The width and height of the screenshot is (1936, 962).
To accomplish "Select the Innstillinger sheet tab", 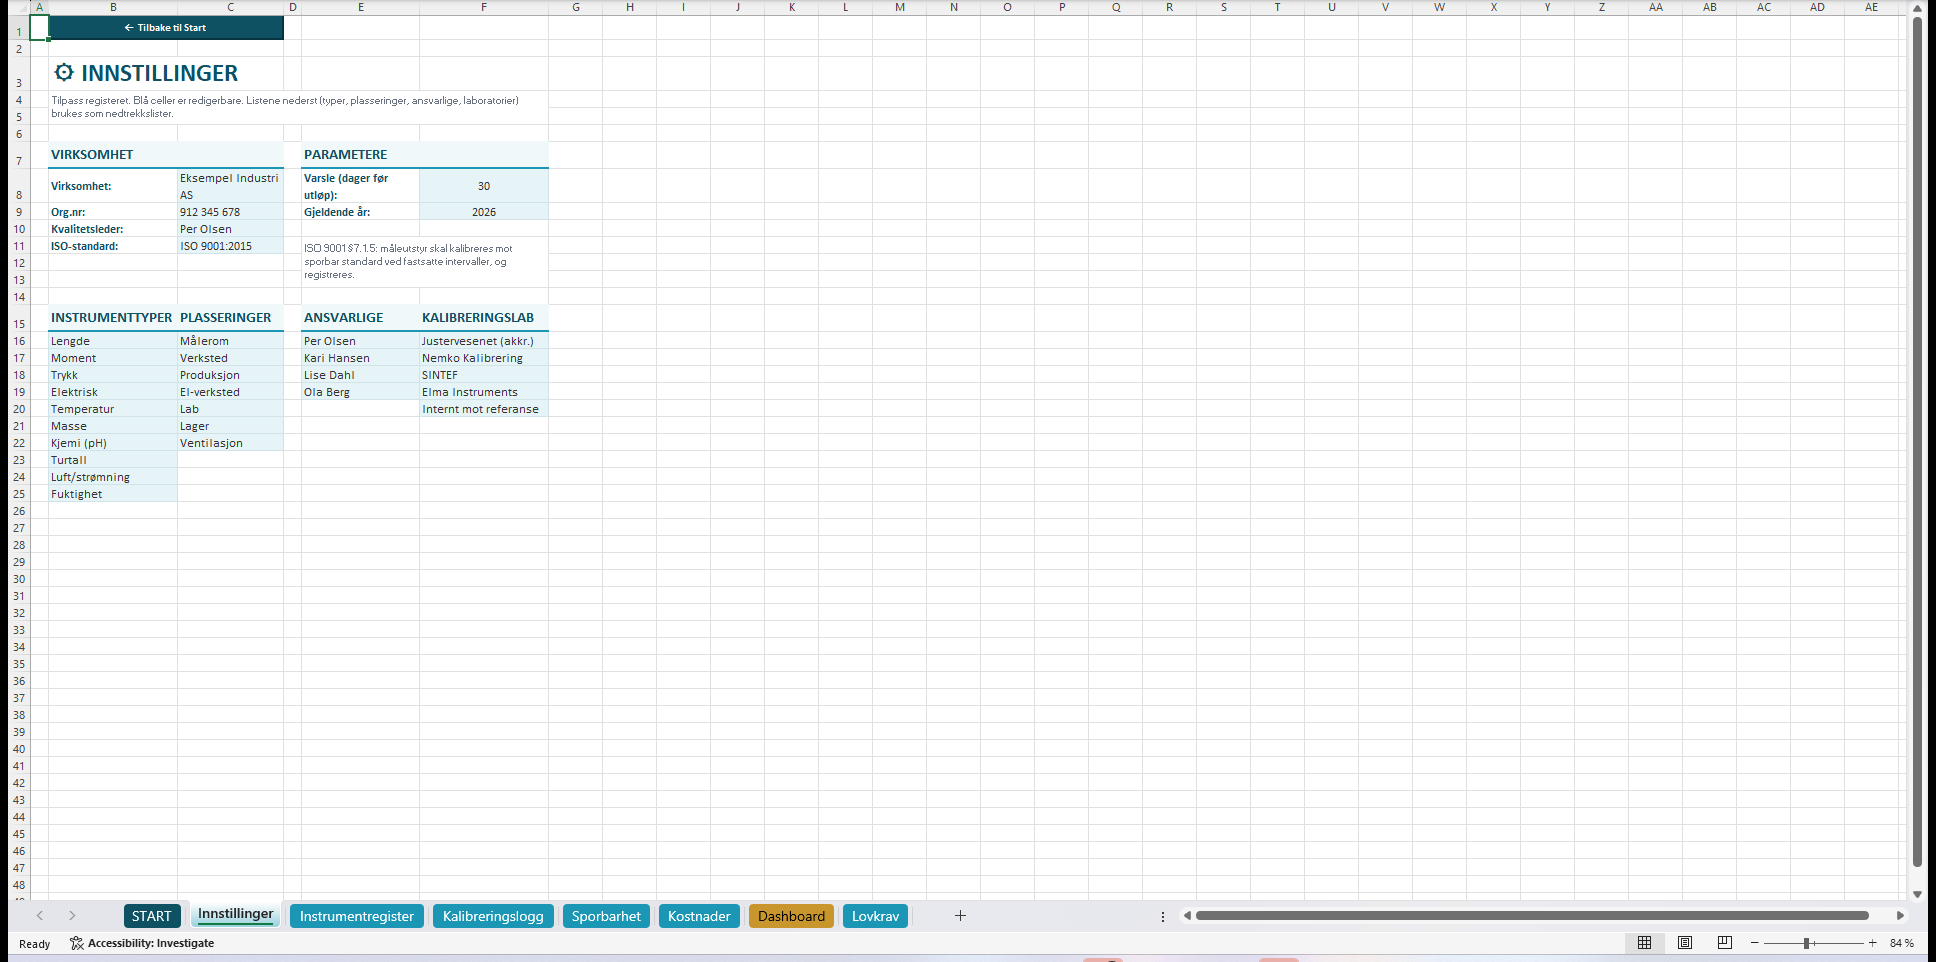I will tap(235, 914).
